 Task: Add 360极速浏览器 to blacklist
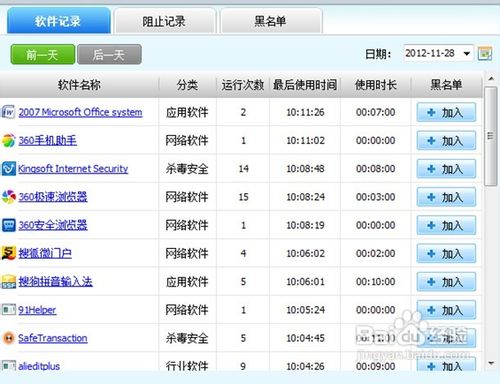coord(446,197)
